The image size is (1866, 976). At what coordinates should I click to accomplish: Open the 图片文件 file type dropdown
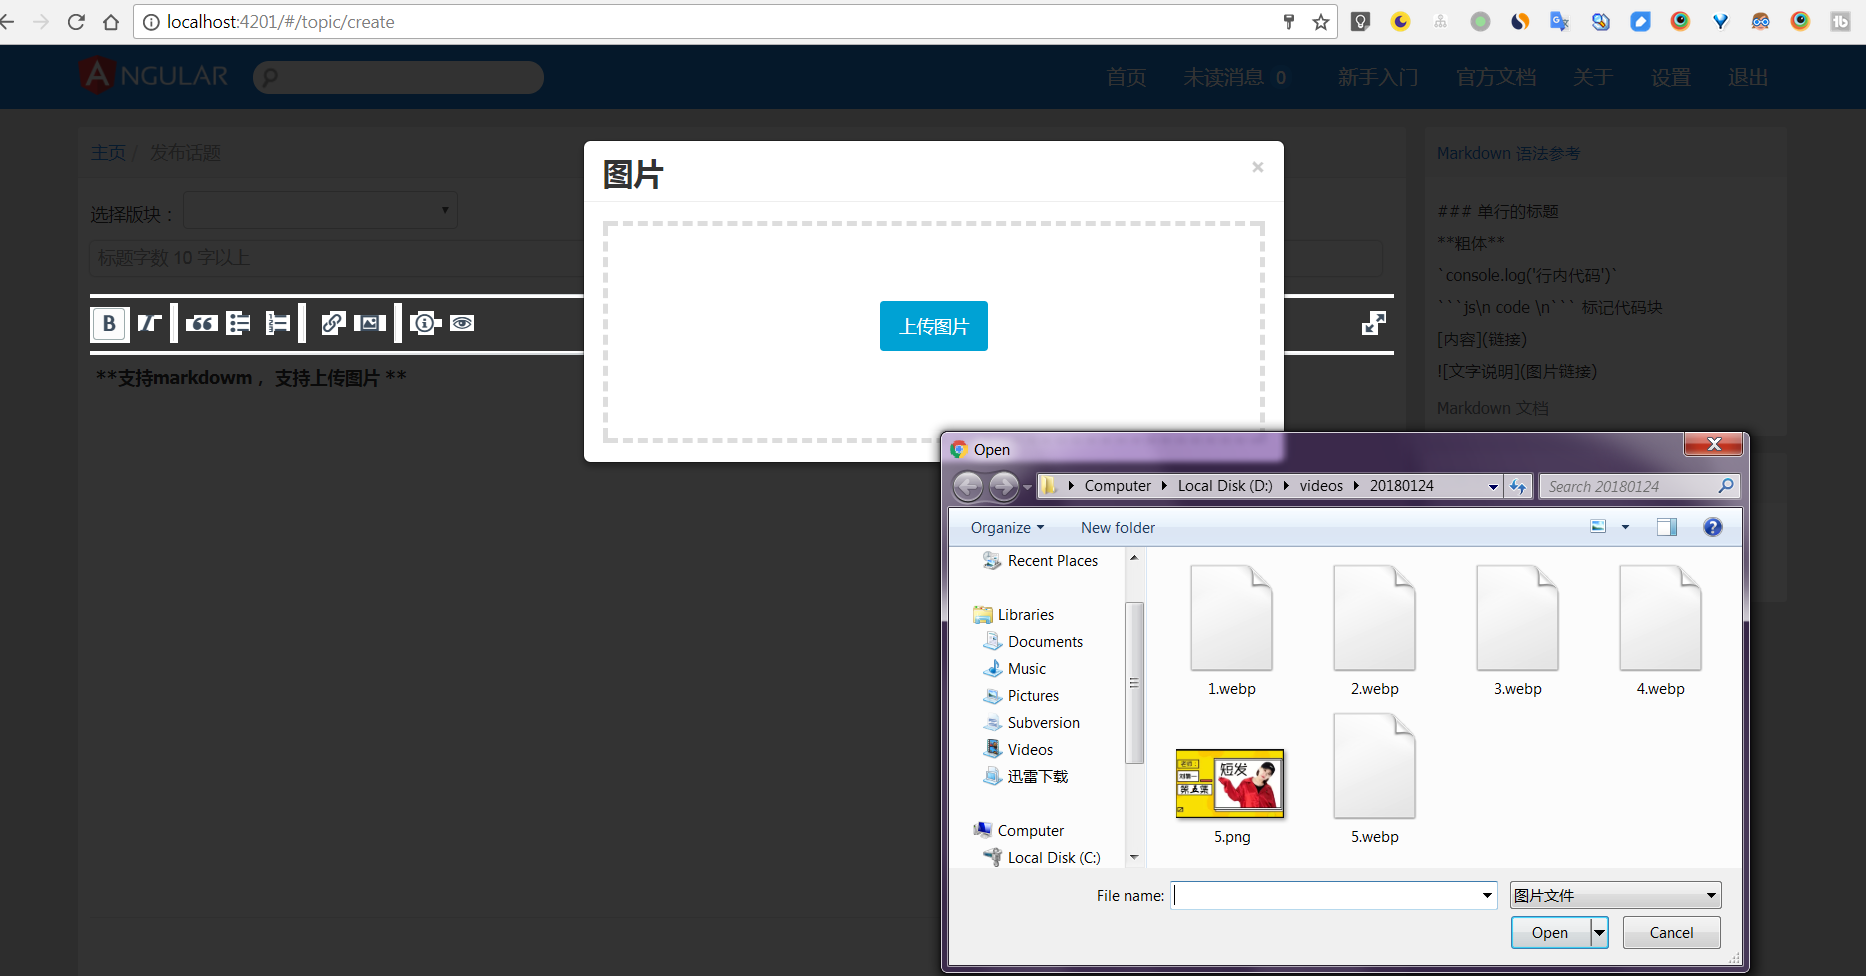(x=1615, y=896)
